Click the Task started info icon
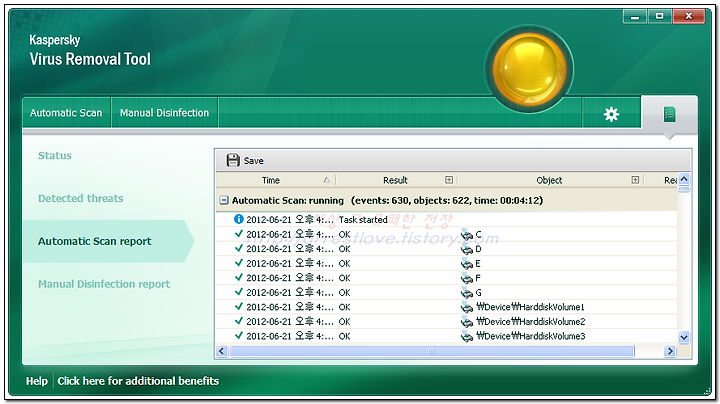720x404 pixels. [x=238, y=219]
